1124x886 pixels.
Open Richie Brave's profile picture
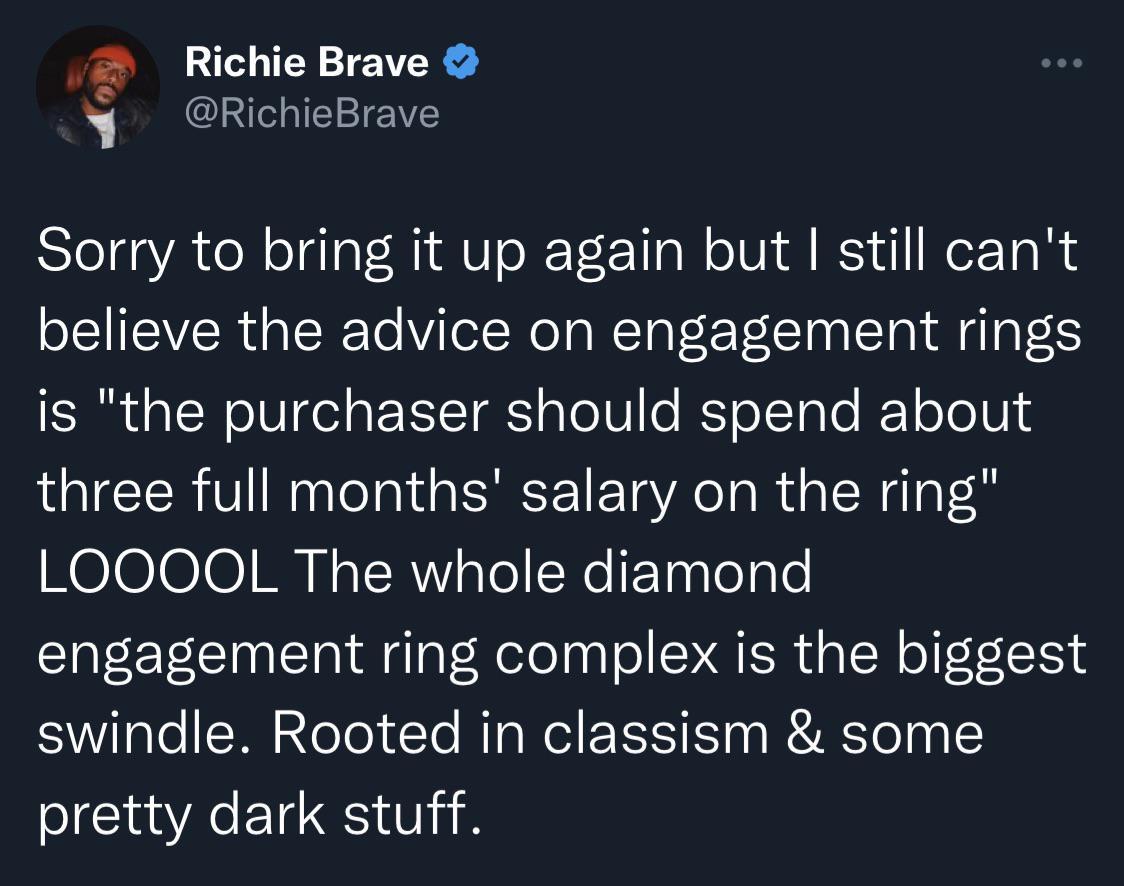pos(98,87)
